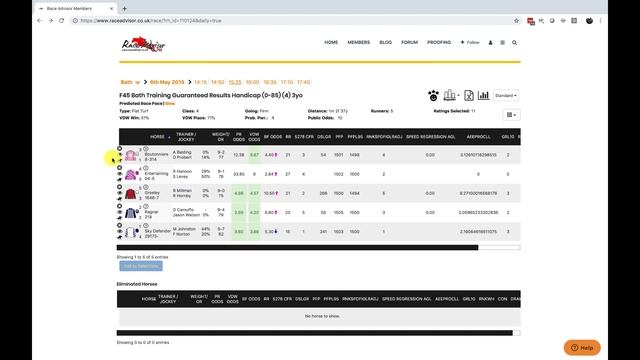Click the red extension icon in toolbar
The width and height of the screenshot is (640, 360).
click(531, 21)
